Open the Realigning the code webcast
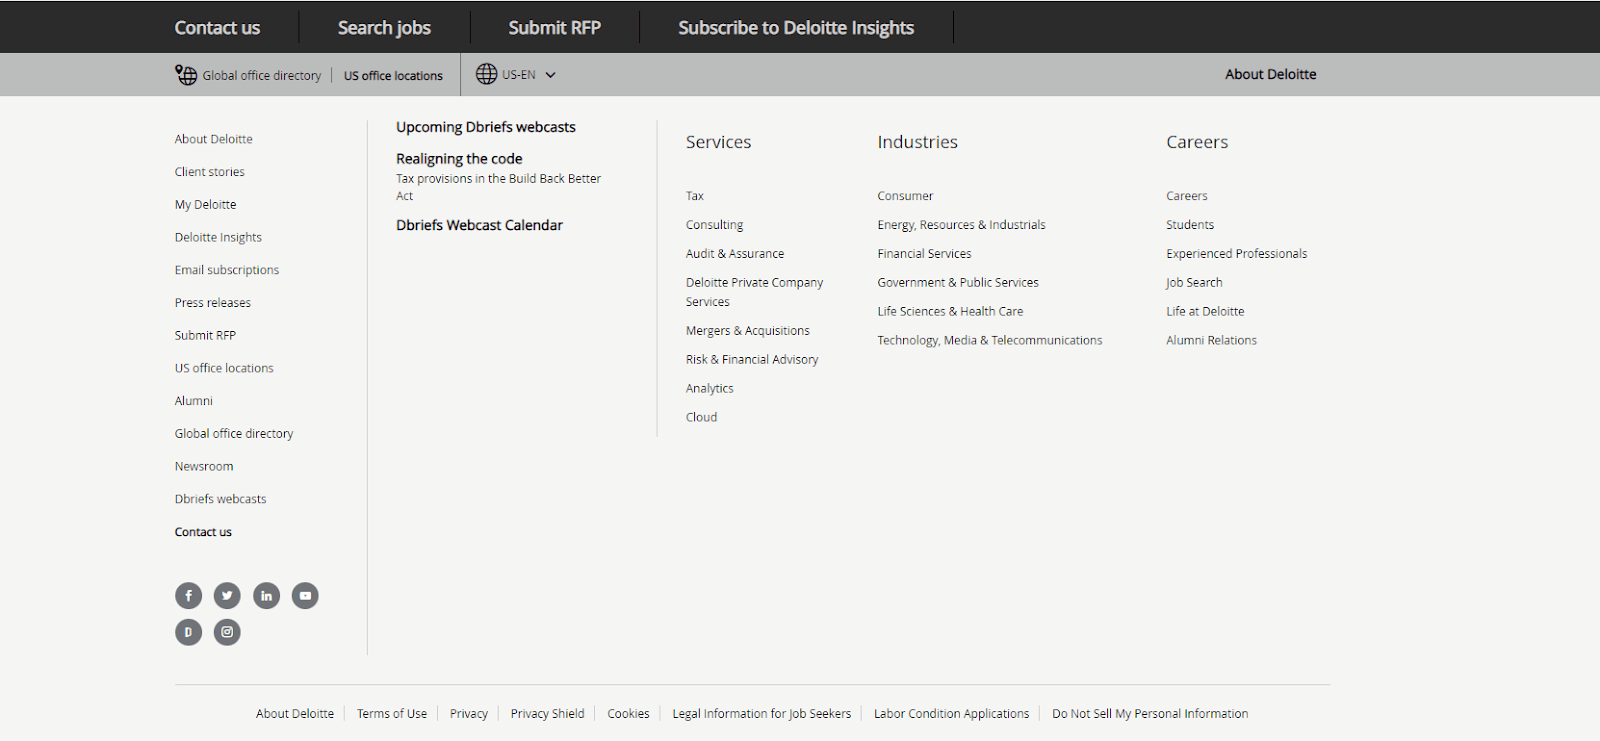 (459, 159)
